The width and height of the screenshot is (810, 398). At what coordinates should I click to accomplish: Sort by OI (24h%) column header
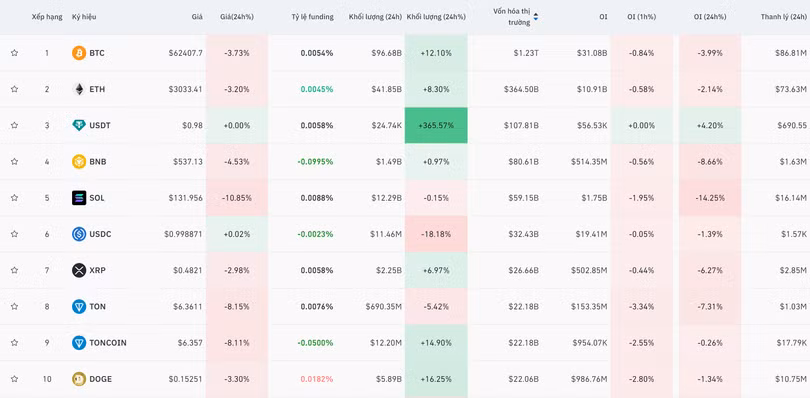pos(710,17)
